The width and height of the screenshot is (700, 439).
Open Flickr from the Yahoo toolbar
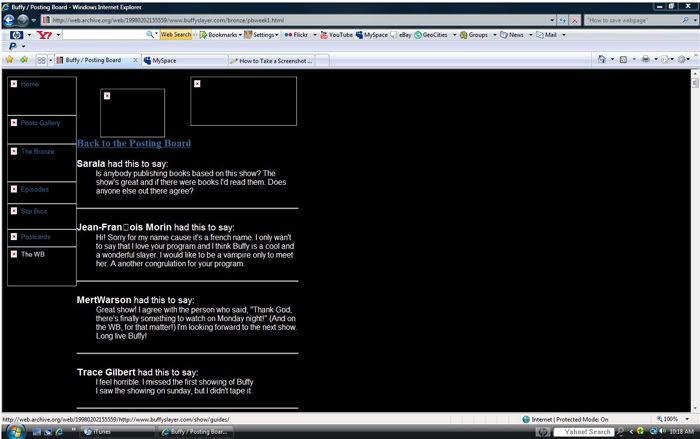coord(296,35)
